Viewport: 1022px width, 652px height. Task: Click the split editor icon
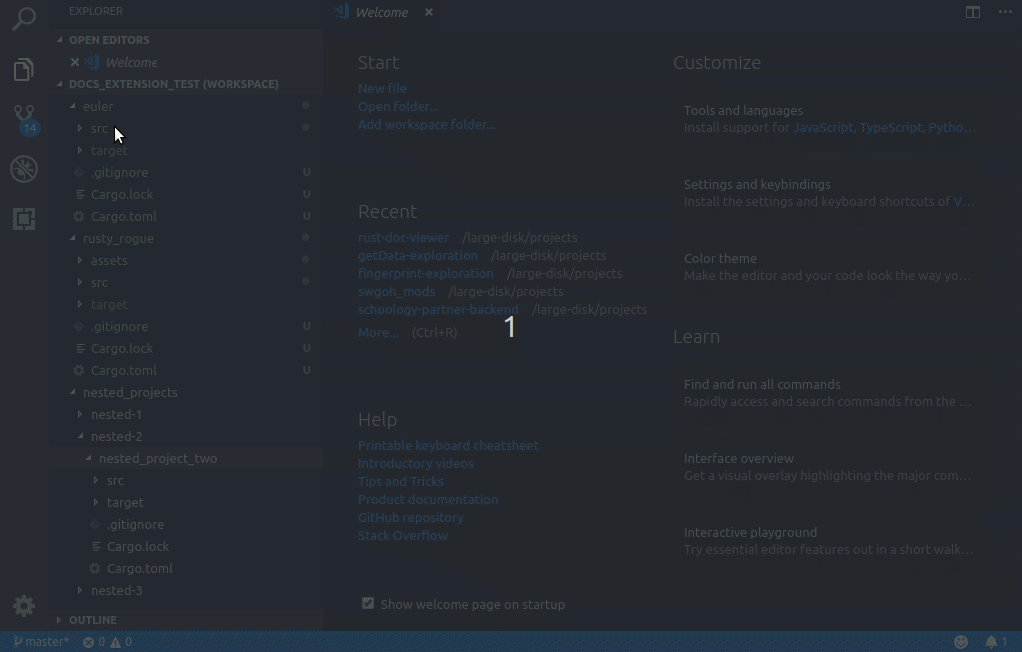[x=972, y=12]
